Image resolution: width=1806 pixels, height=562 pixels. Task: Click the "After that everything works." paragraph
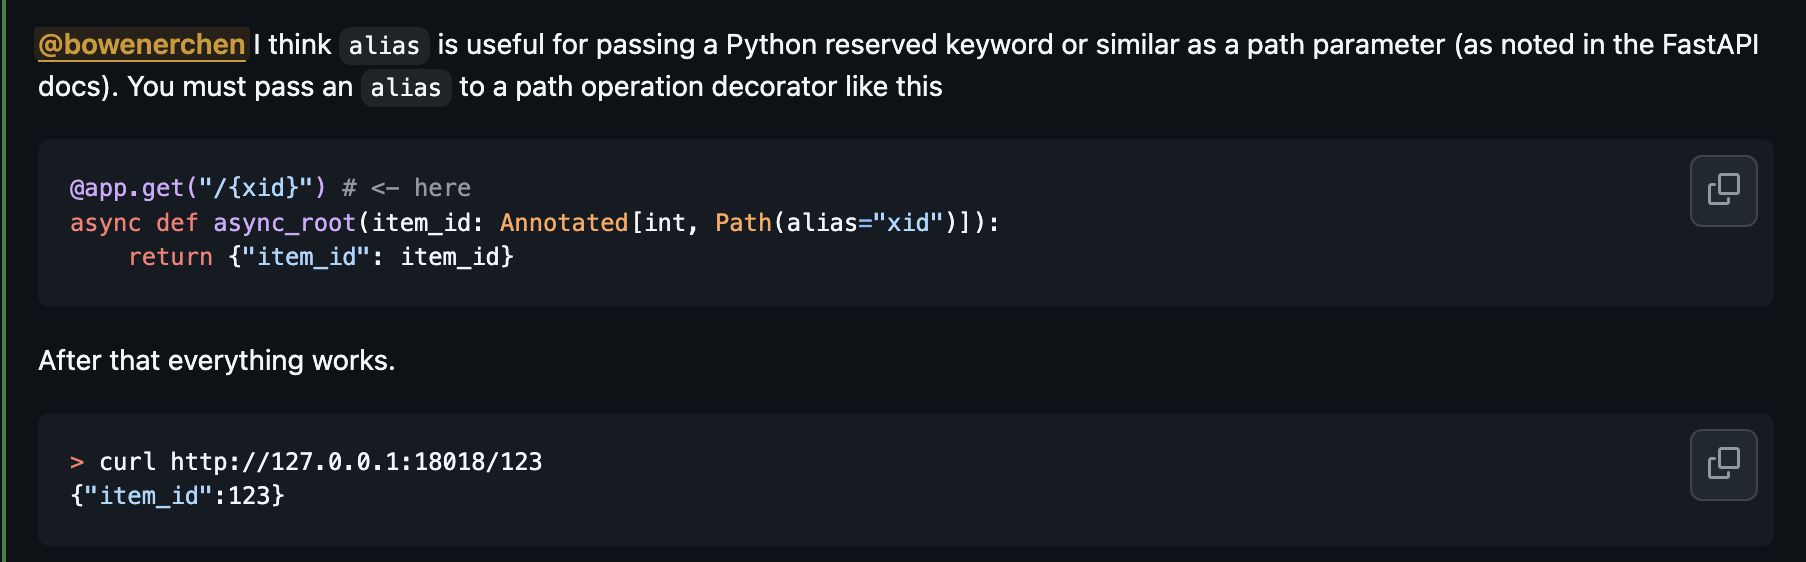[x=216, y=360]
